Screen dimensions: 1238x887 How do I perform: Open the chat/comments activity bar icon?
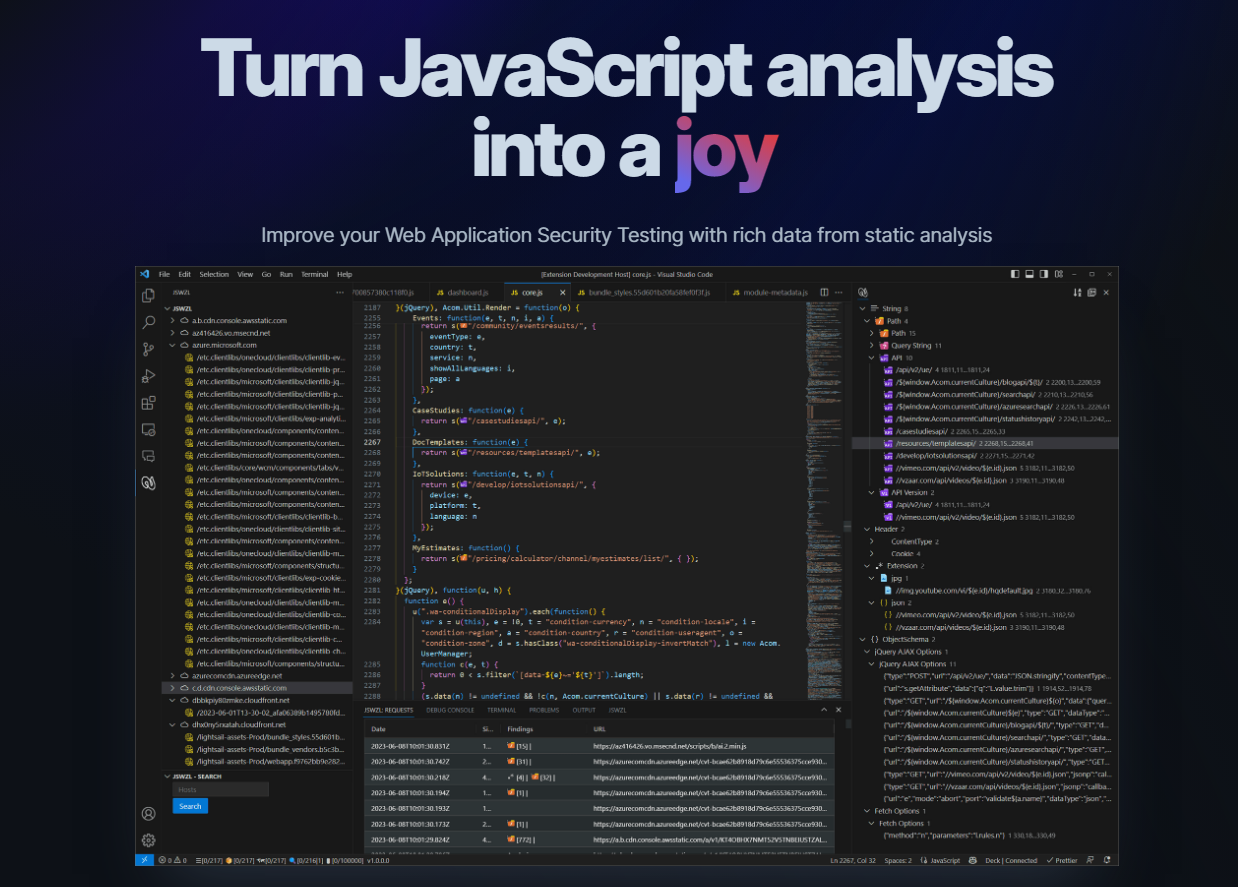click(x=148, y=456)
